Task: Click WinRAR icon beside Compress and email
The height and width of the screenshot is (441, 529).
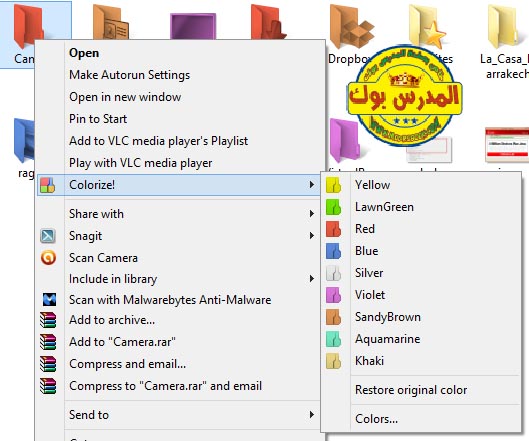Action: pos(48,364)
